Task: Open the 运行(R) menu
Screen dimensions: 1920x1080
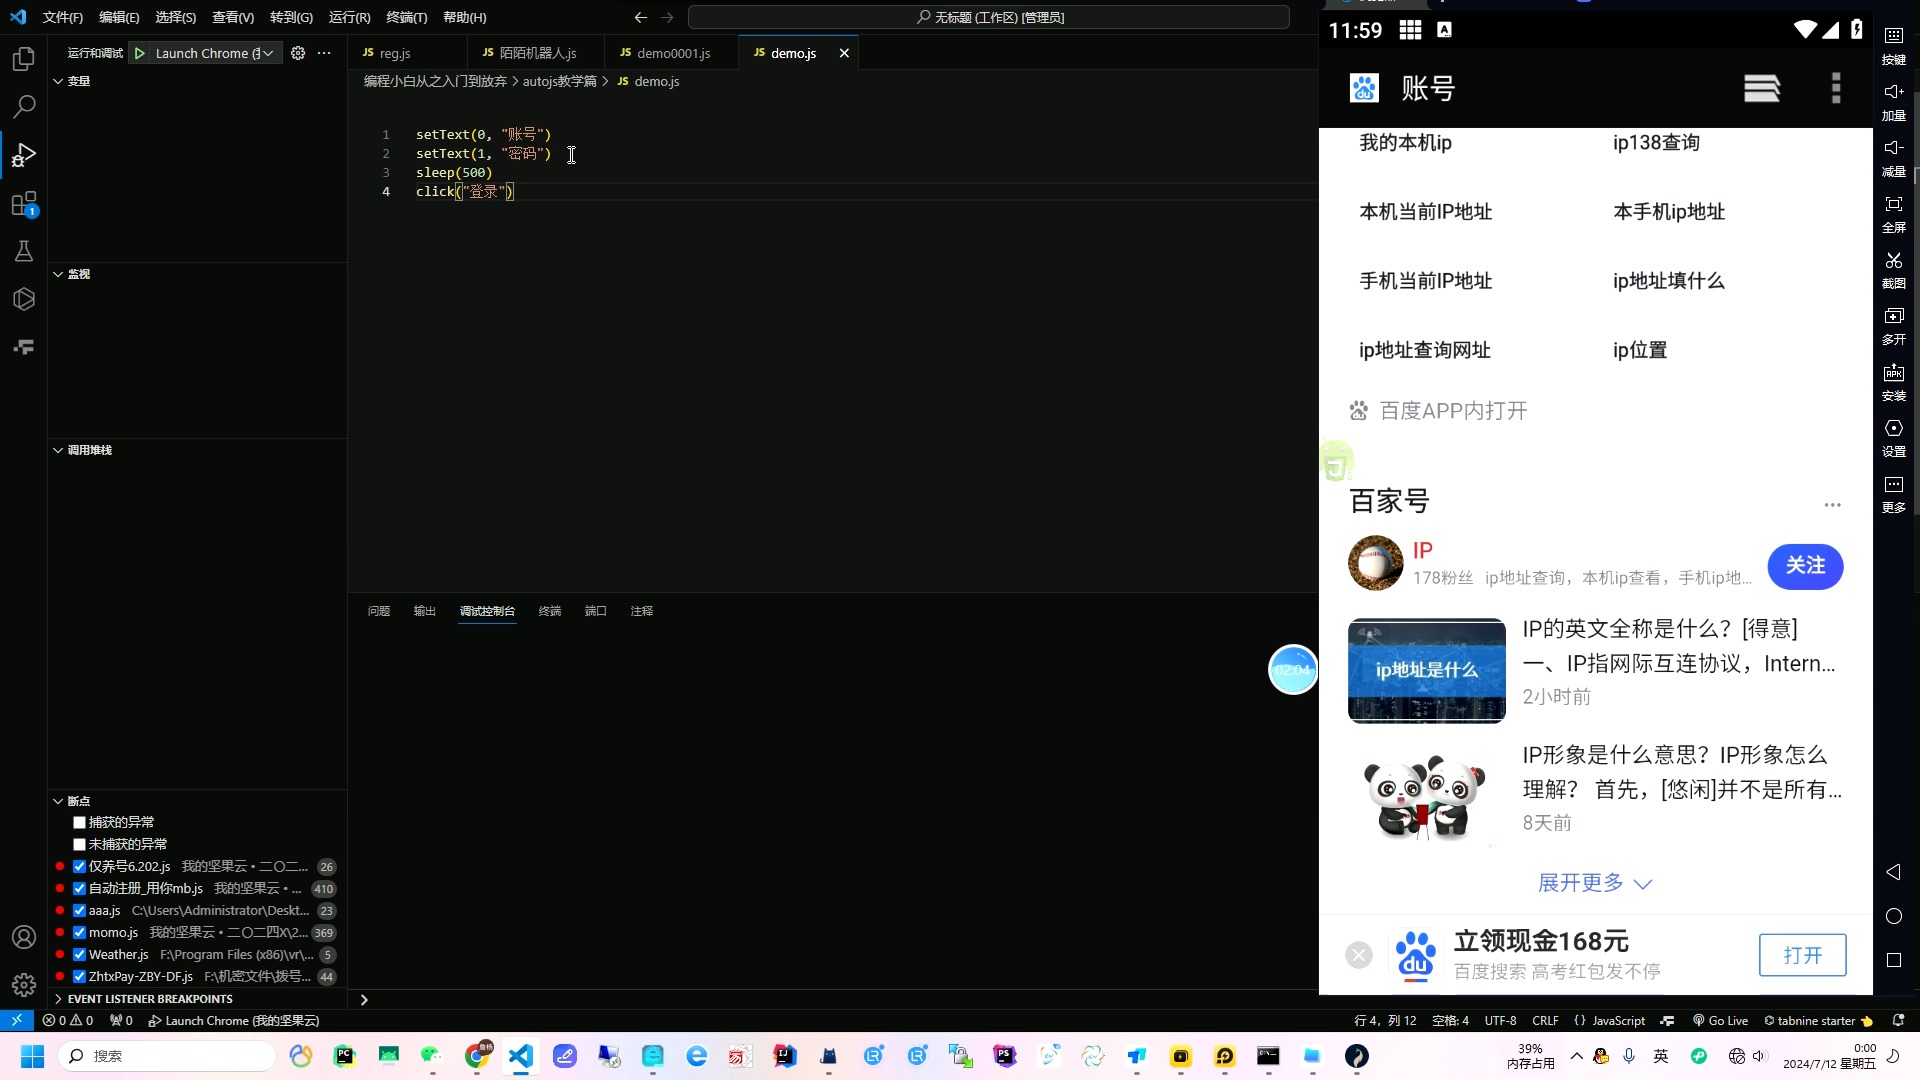Action: (348, 17)
